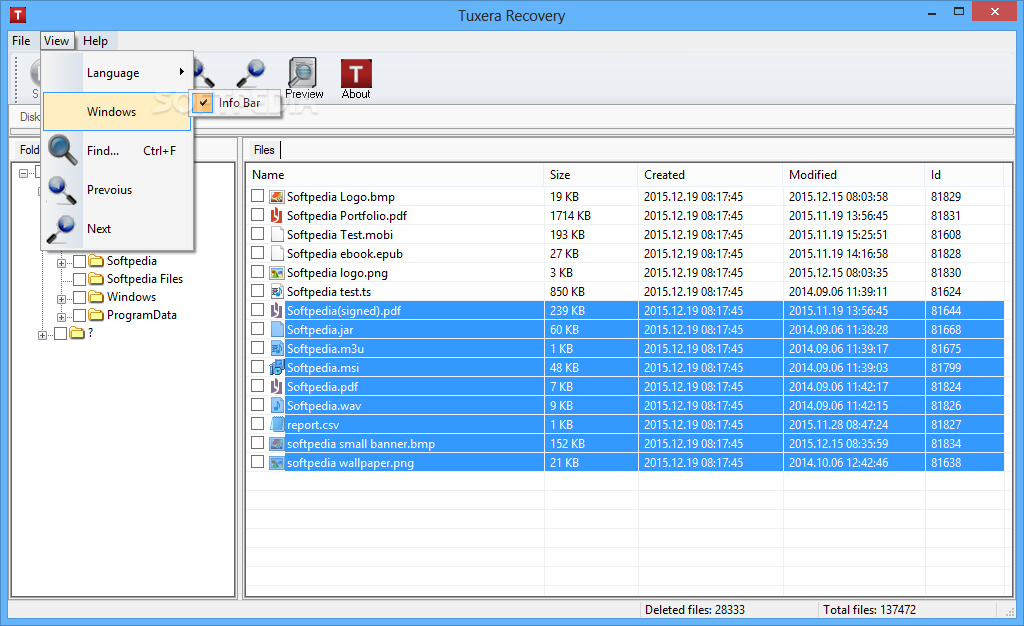Close the View menu
This screenshot has height=626, width=1024.
click(x=57, y=40)
